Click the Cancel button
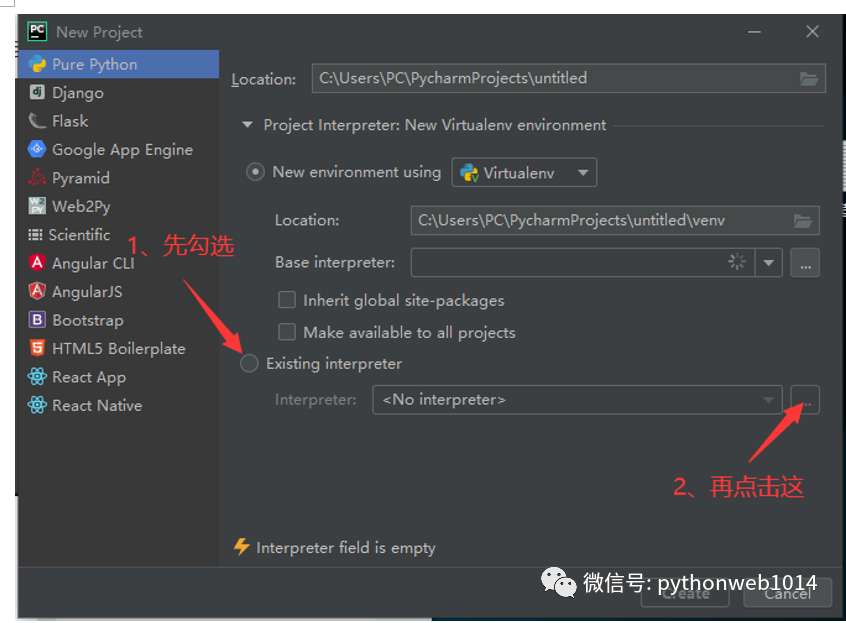The height and width of the screenshot is (623, 846). 787,593
